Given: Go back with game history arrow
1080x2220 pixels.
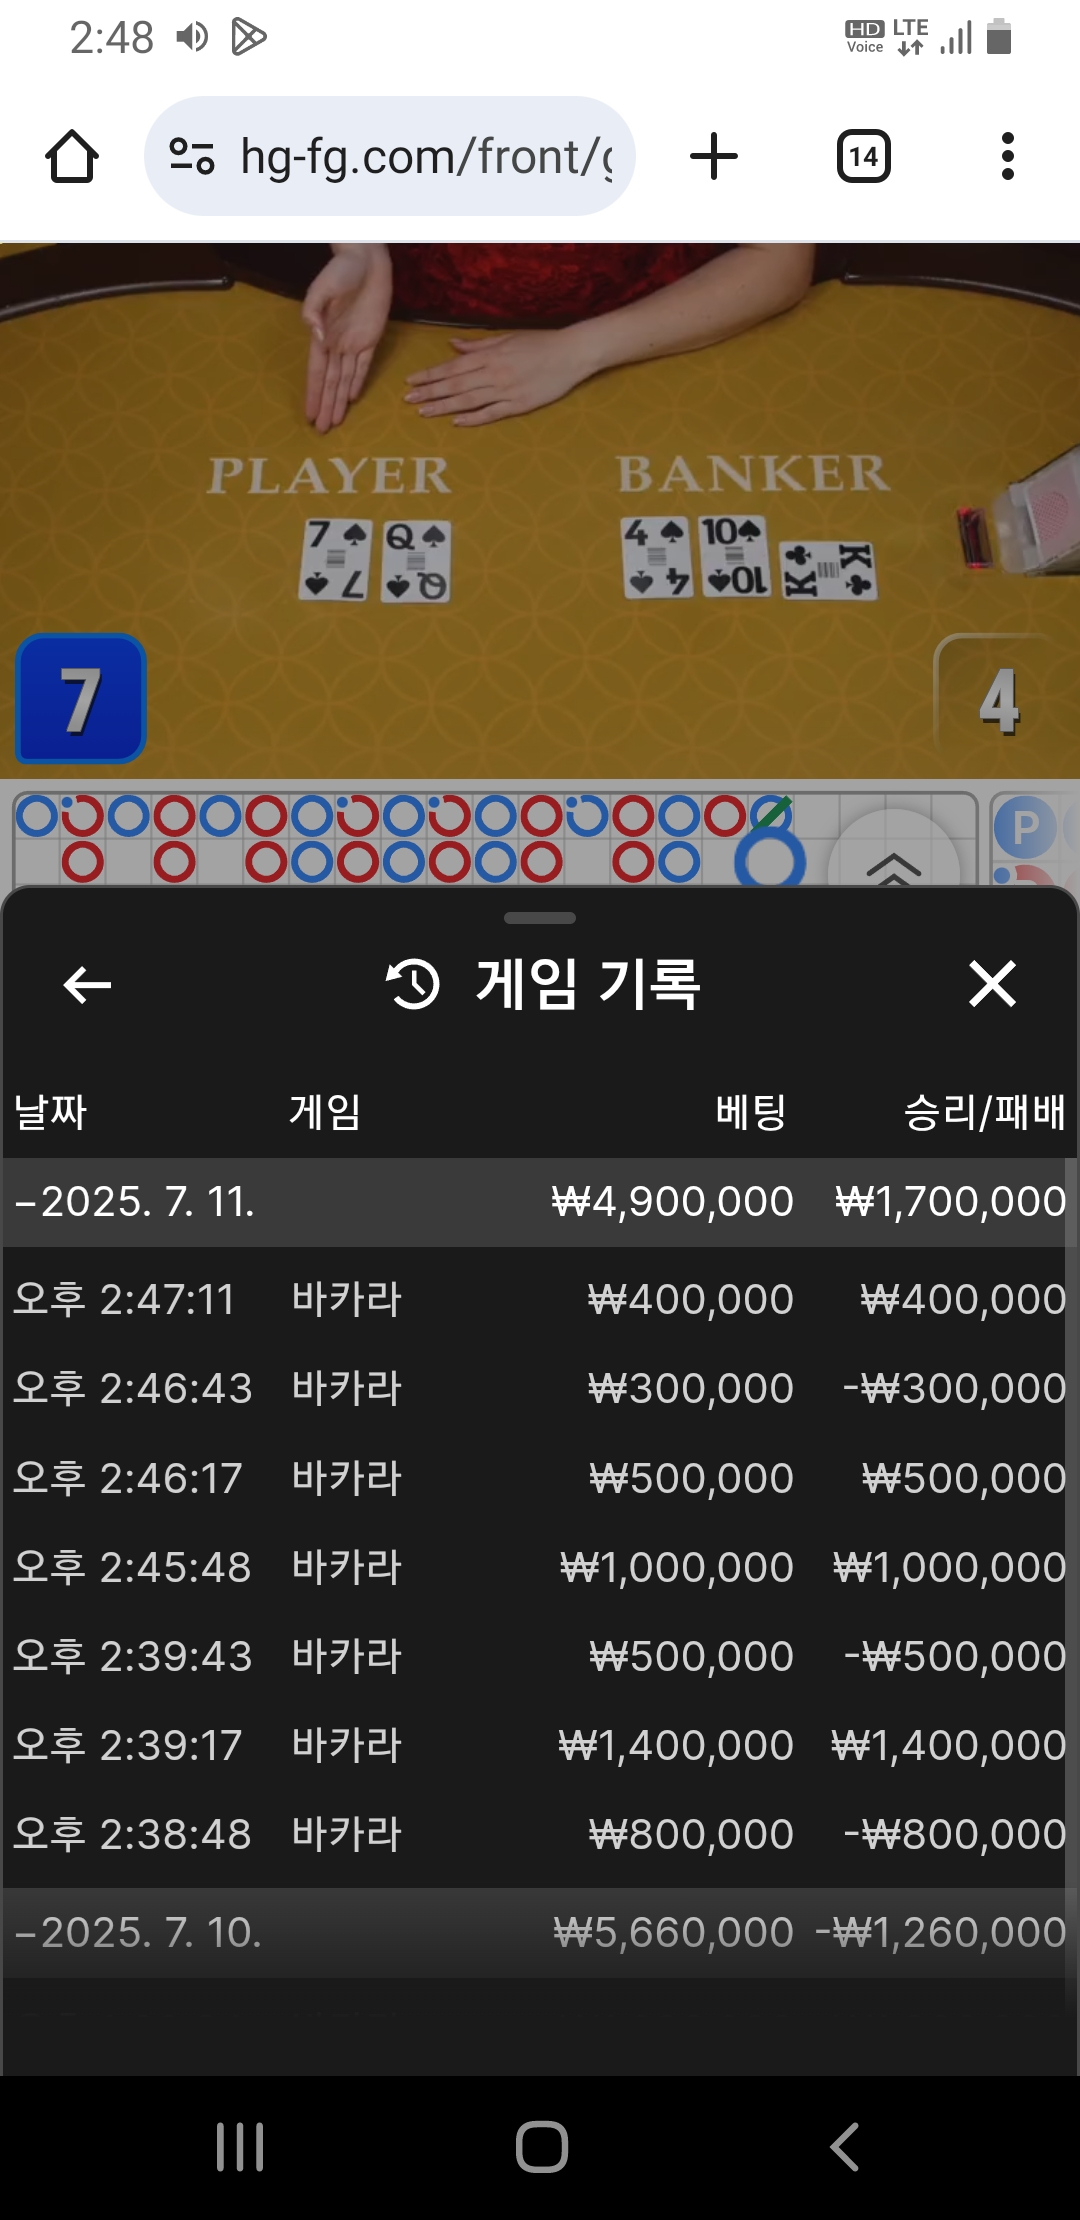Looking at the screenshot, I should [x=87, y=985].
